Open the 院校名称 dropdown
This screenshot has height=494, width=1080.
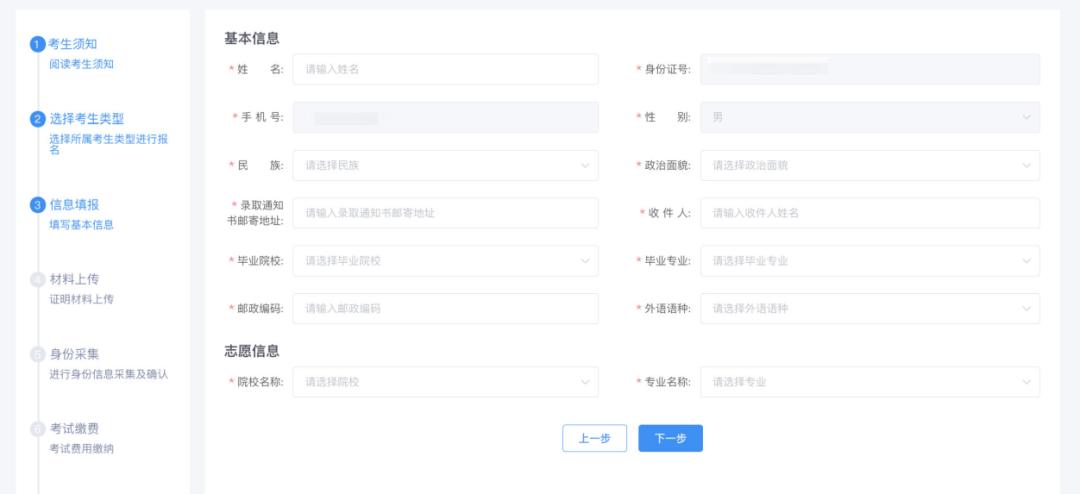[446, 382]
